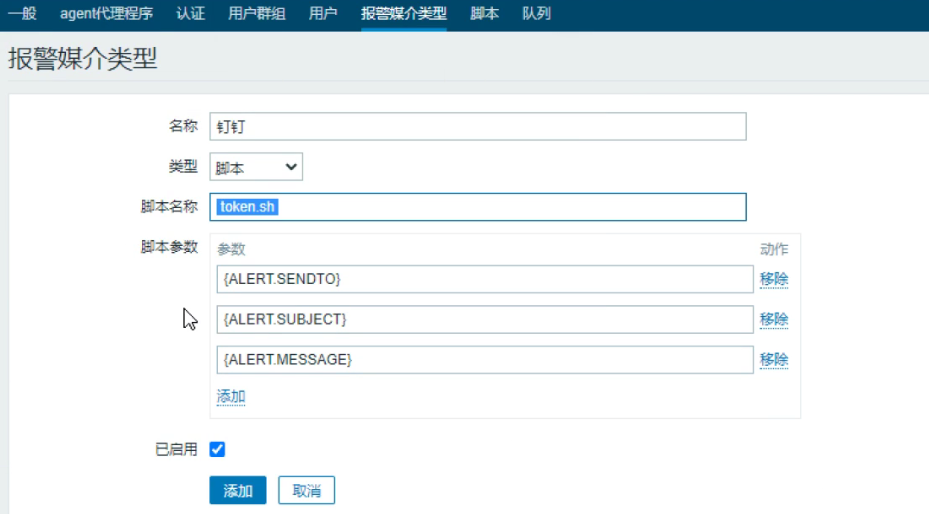The width and height of the screenshot is (929, 514).
Task: Submit the form with blue 添加 button
Action: pos(238,490)
